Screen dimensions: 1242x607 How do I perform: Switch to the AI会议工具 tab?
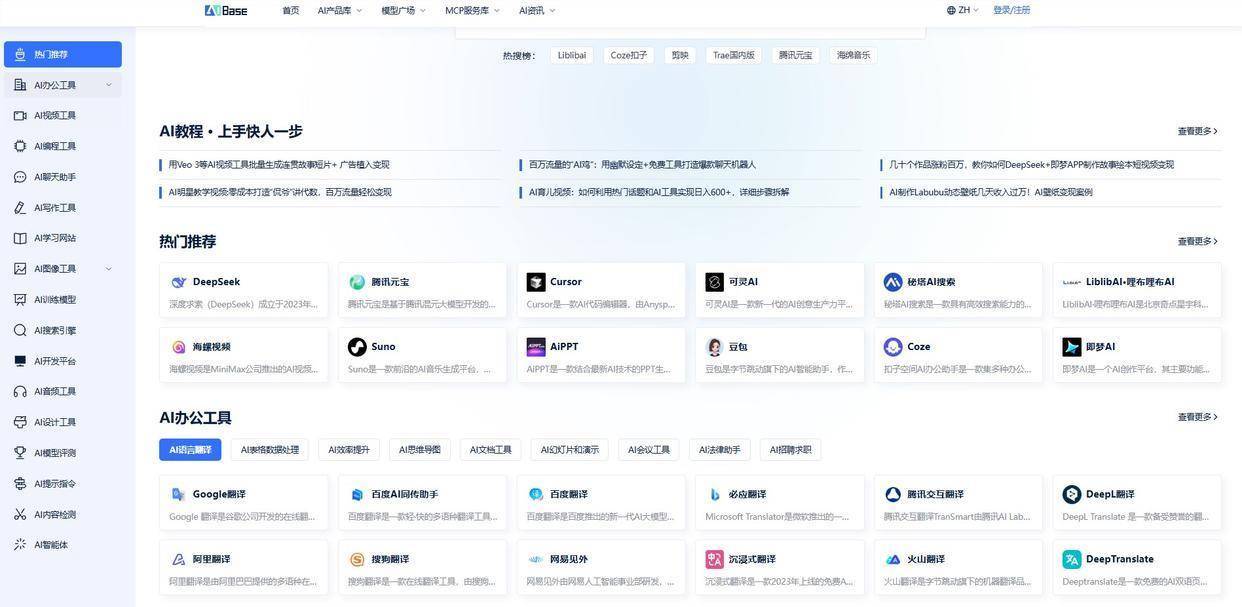649,450
